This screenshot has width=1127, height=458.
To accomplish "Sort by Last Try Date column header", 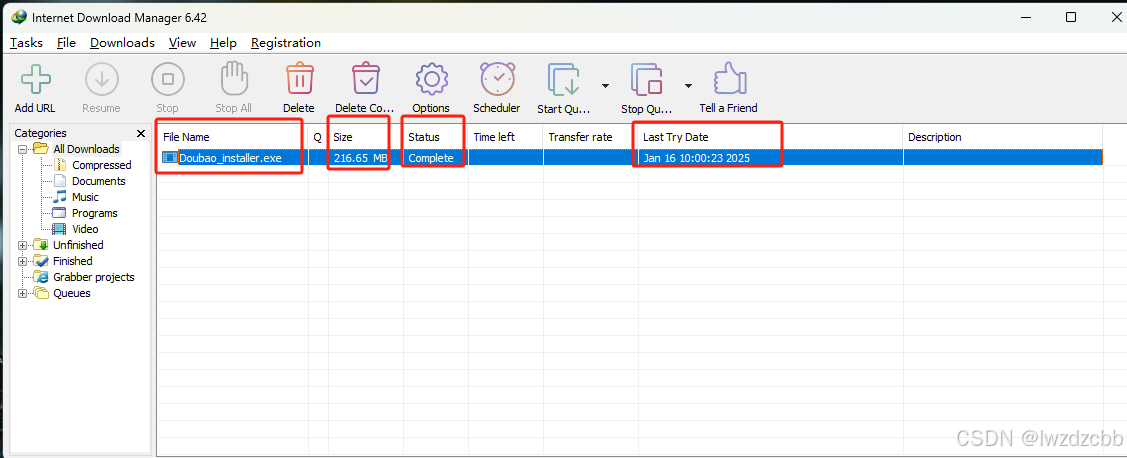I will point(770,137).
